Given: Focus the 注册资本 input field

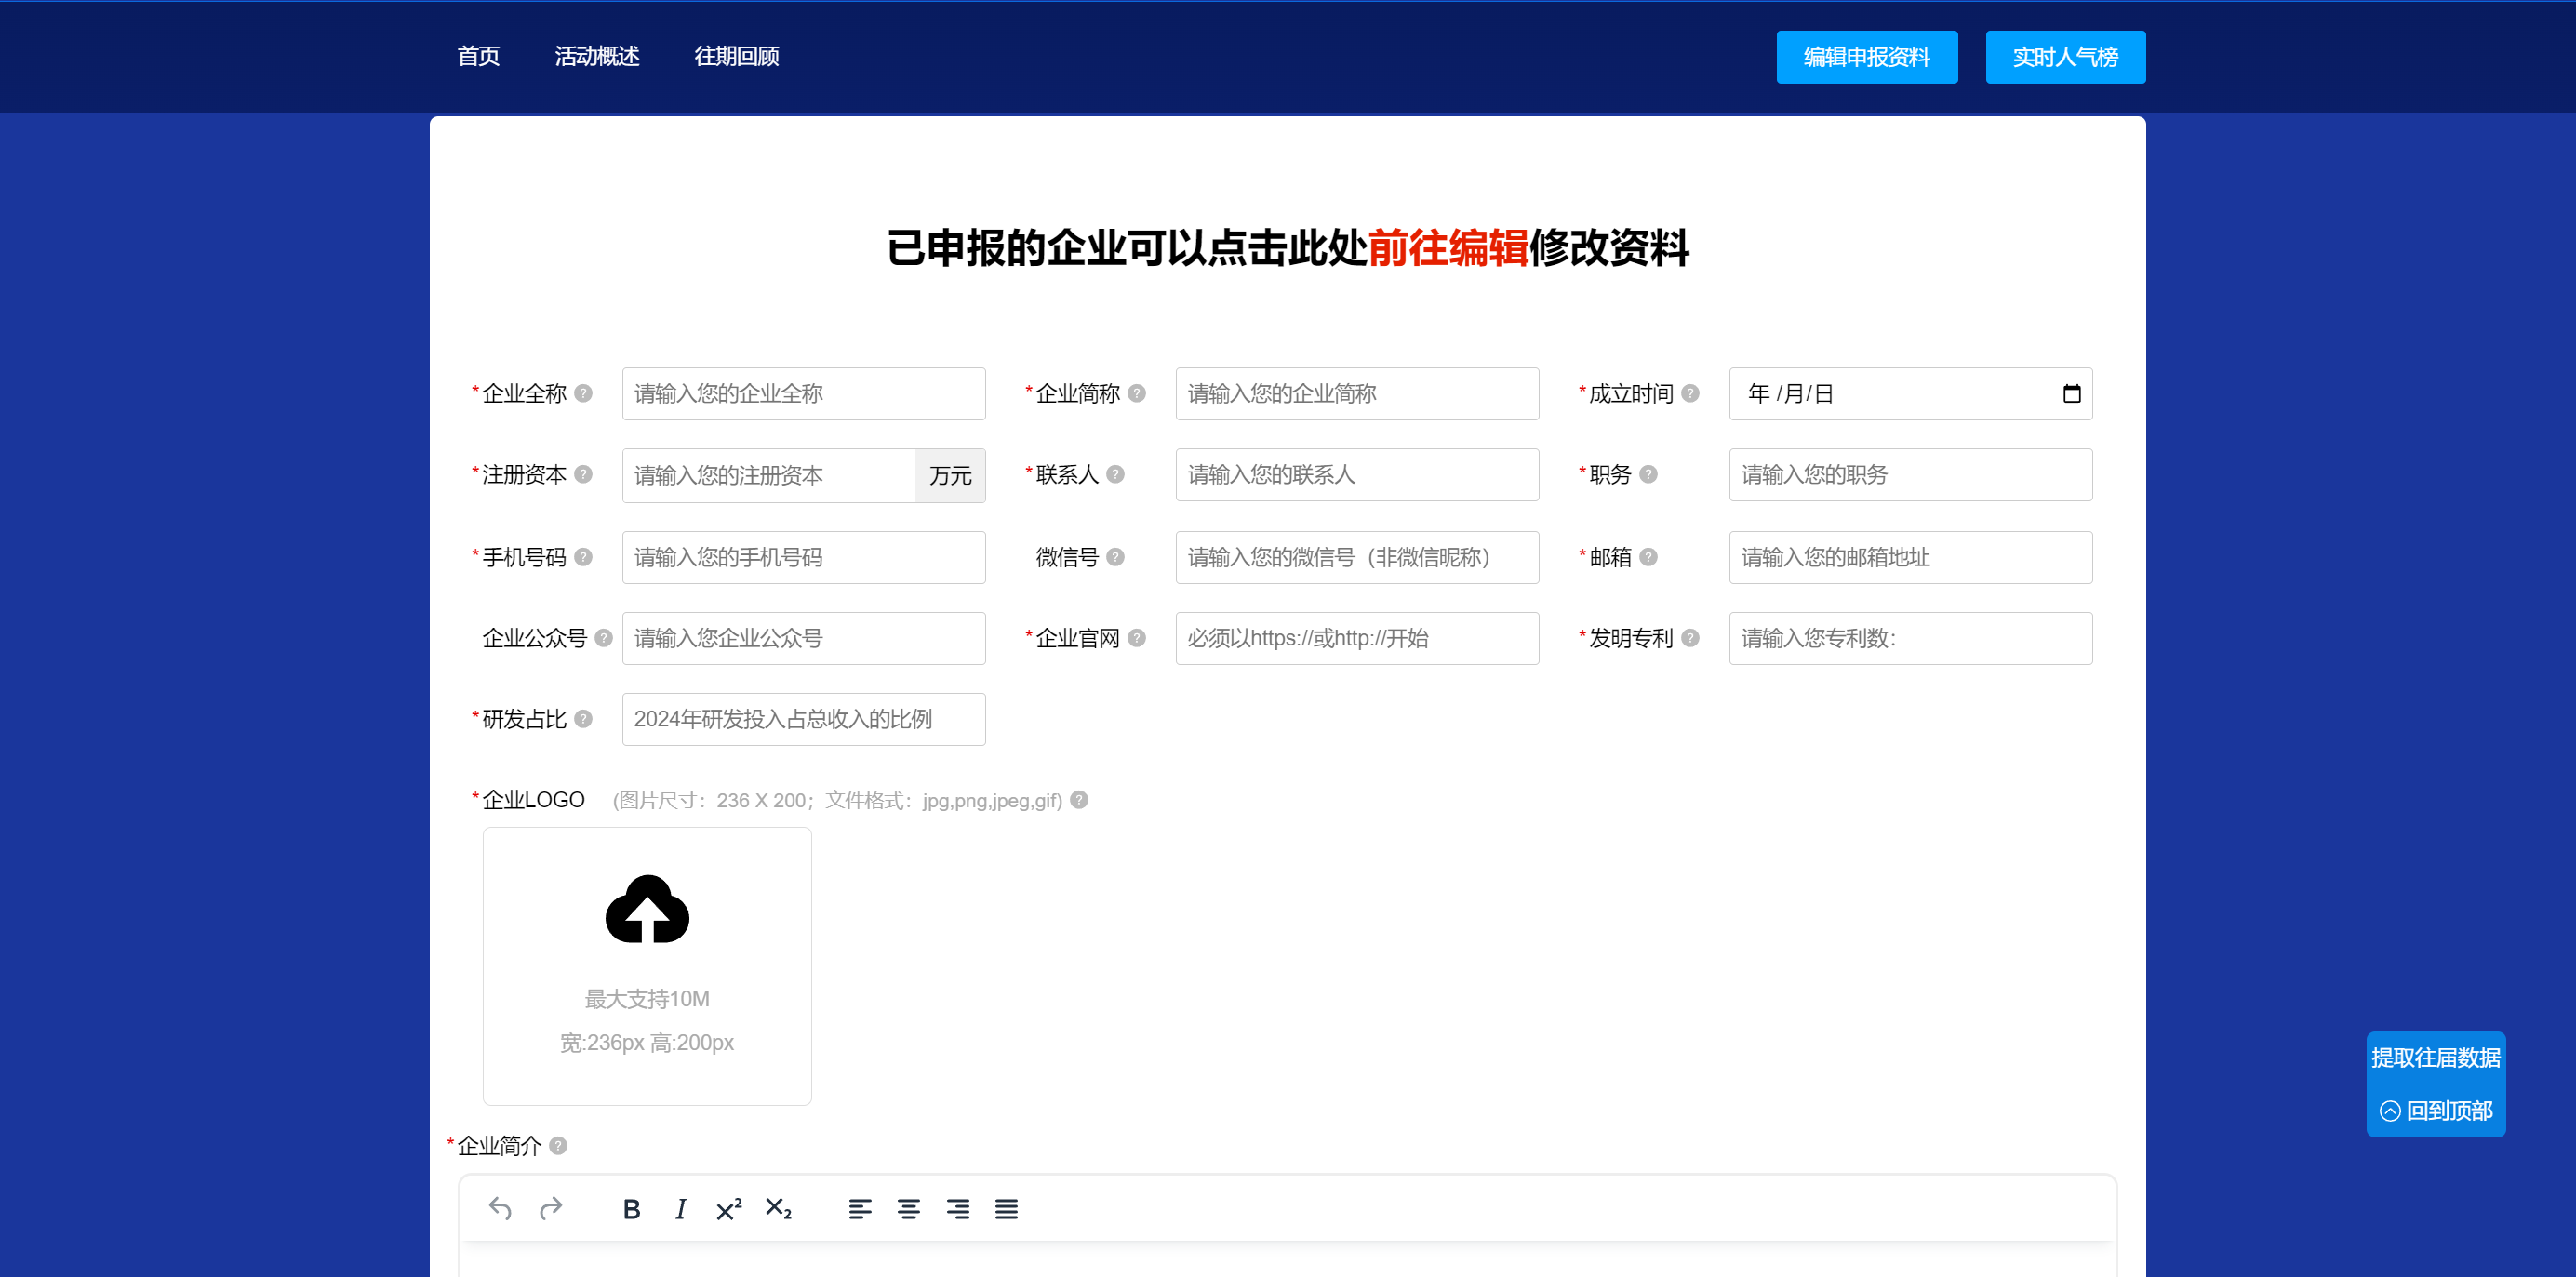Looking at the screenshot, I should 768,475.
